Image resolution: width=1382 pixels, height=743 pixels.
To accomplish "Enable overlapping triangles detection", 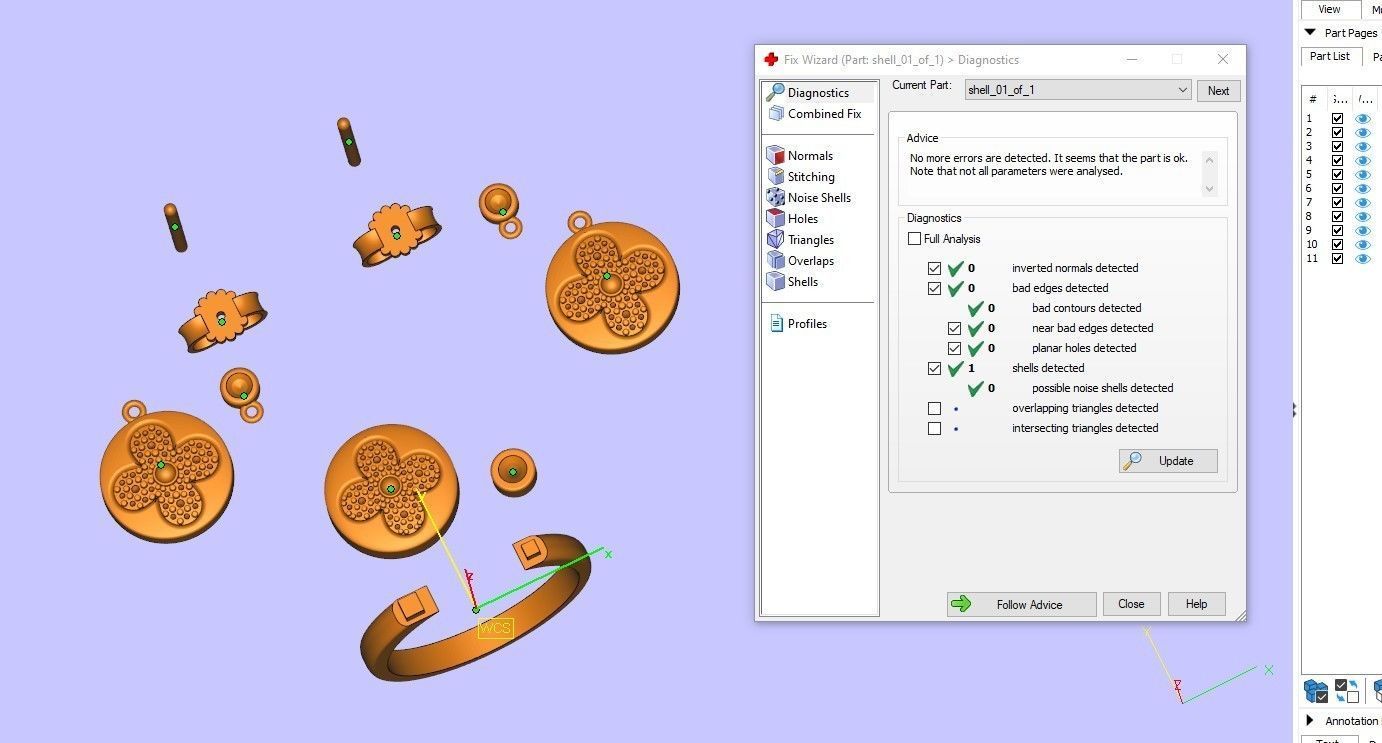I will point(934,408).
